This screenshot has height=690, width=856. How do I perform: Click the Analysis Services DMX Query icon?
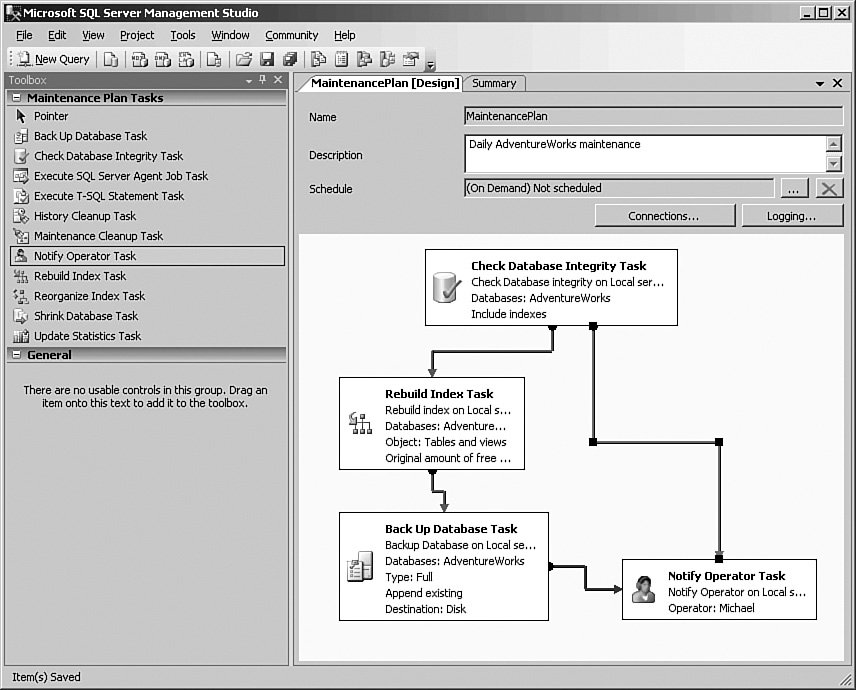163,59
